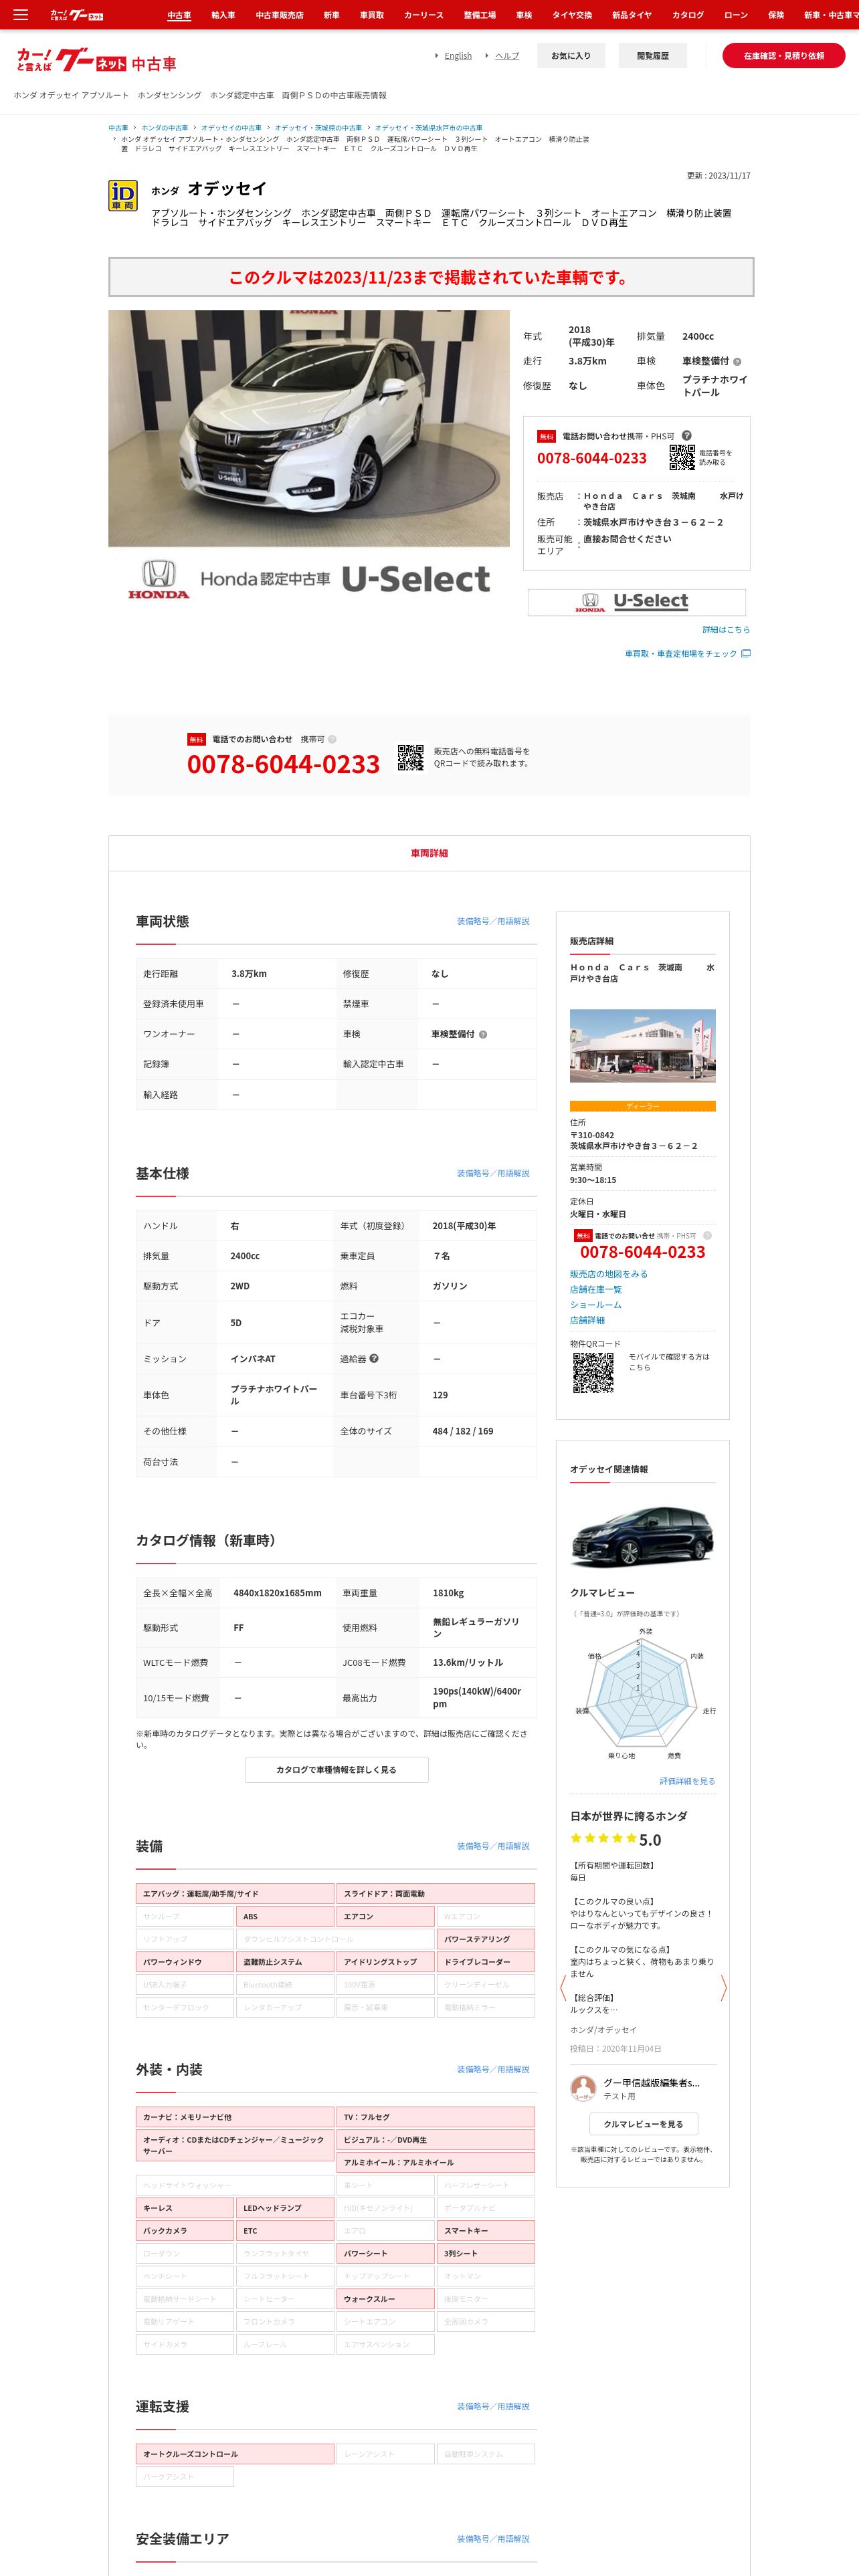Screen dimensions: 859x2576
Task: Click 店舗在庫一覧 link
Action: (x=596, y=1290)
